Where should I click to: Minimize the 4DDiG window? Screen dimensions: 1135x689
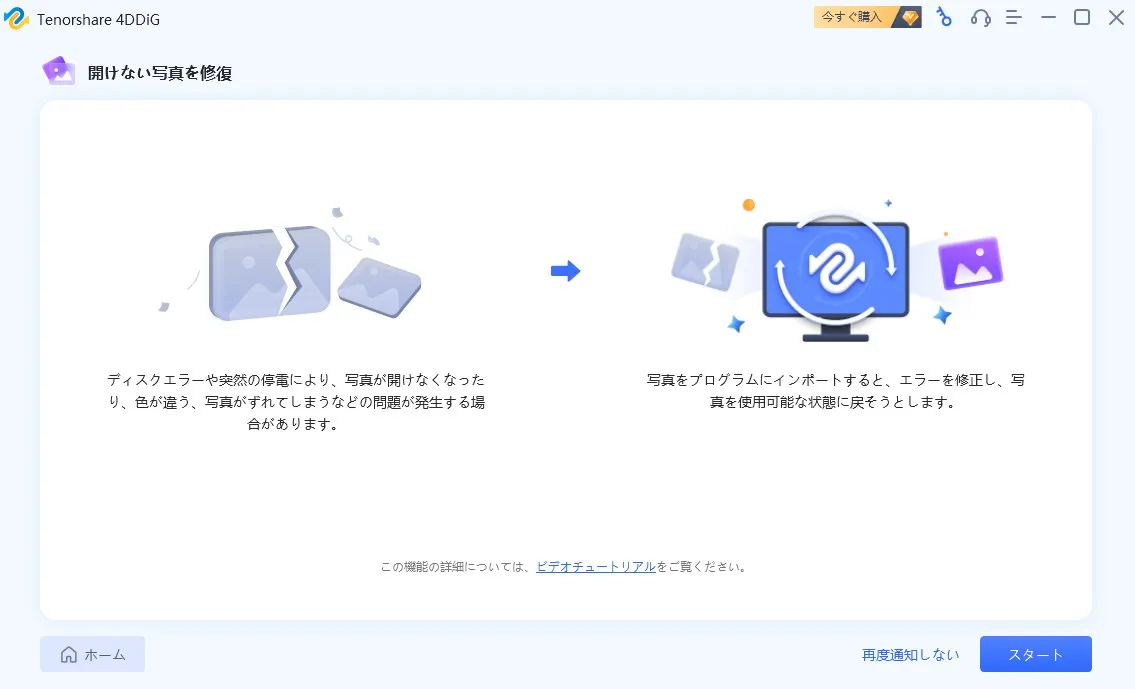pos(1048,17)
